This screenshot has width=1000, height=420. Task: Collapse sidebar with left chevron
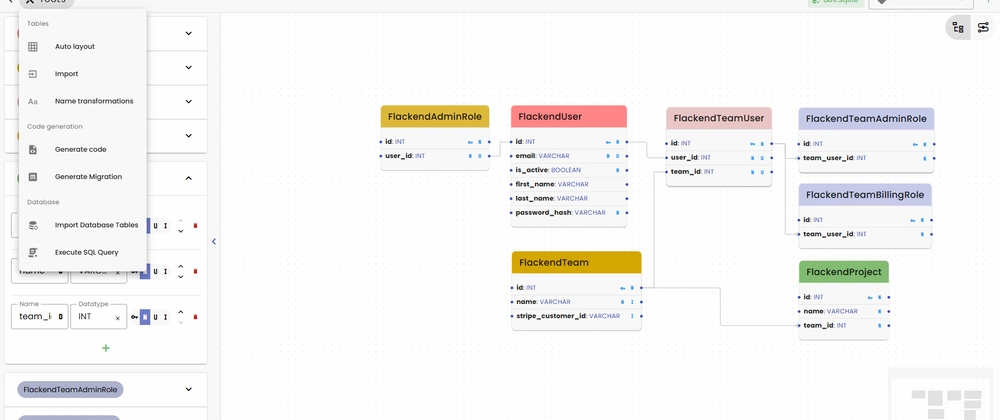pyautogui.click(x=214, y=242)
